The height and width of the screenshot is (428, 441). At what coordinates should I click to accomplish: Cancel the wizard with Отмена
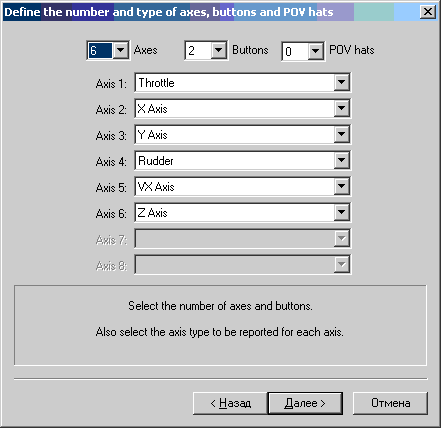click(390, 403)
